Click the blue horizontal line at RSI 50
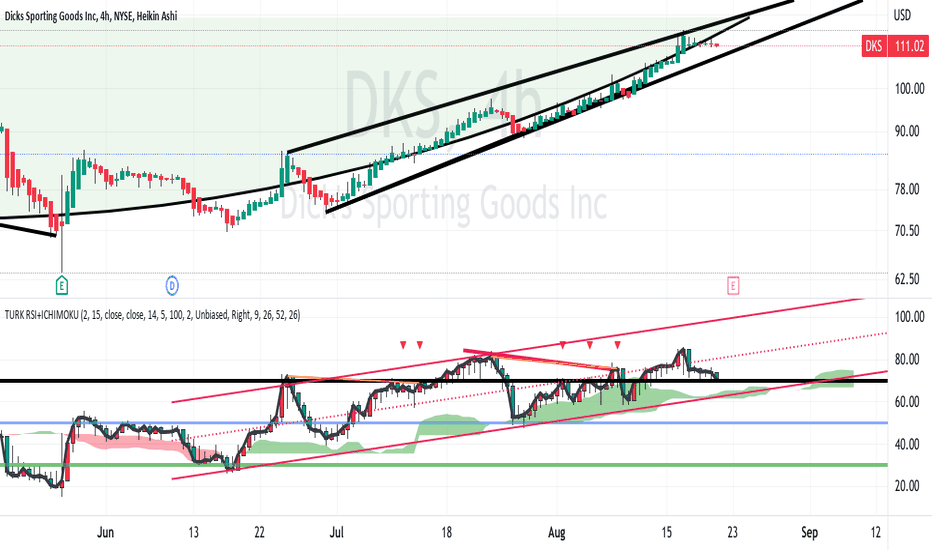The height and width of the screenshot is (550, 932). pos(443,423)
